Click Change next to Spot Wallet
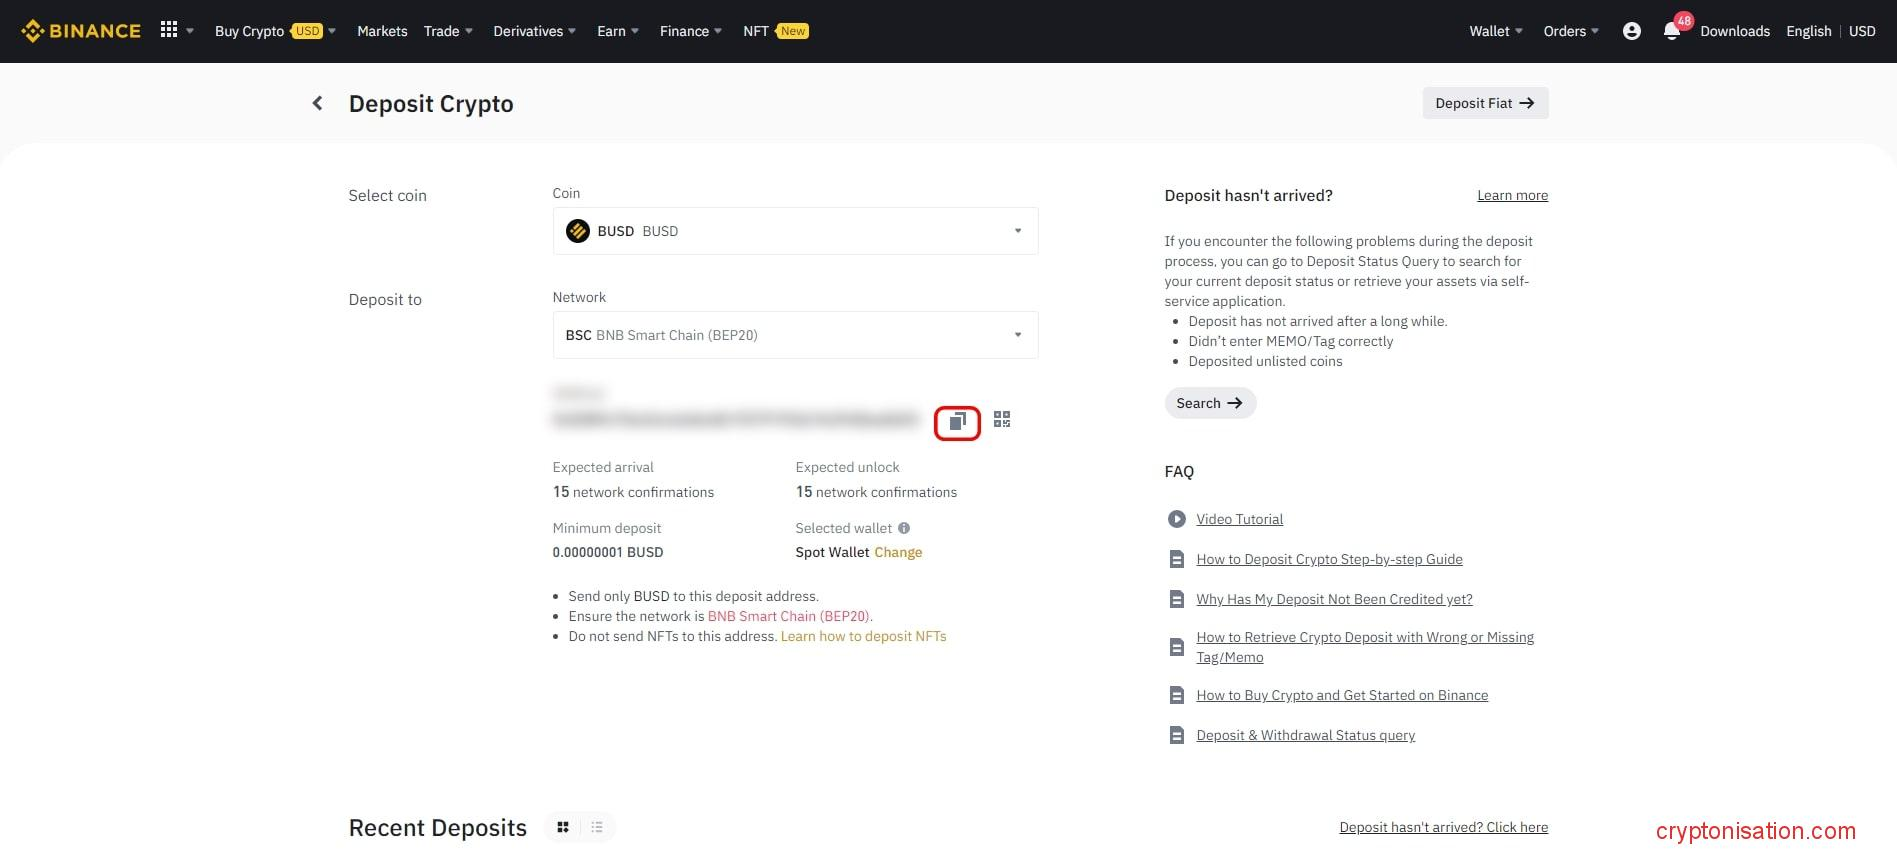 pos(898,552)
